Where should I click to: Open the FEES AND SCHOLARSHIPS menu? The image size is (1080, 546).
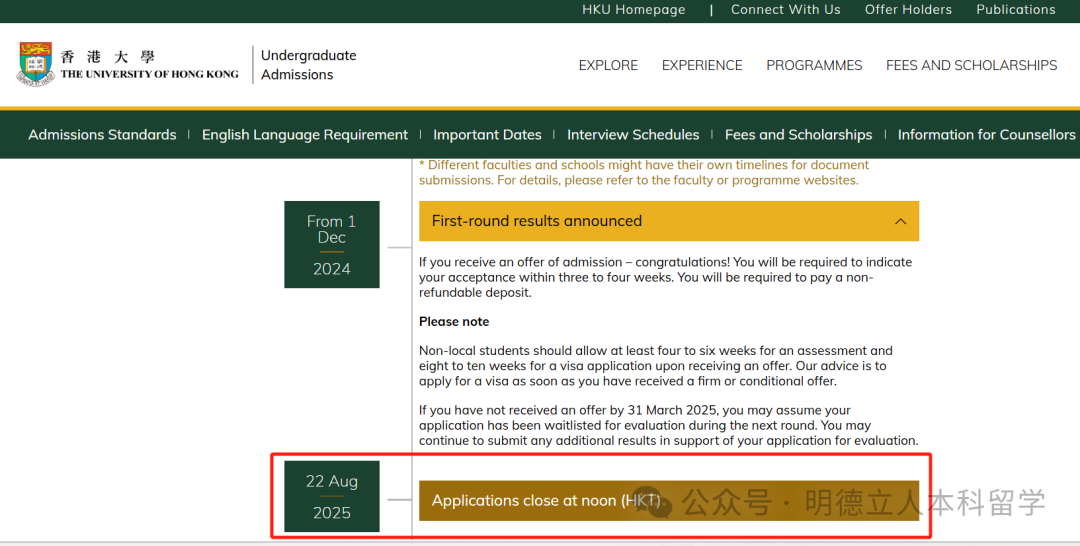pos(971,65)
